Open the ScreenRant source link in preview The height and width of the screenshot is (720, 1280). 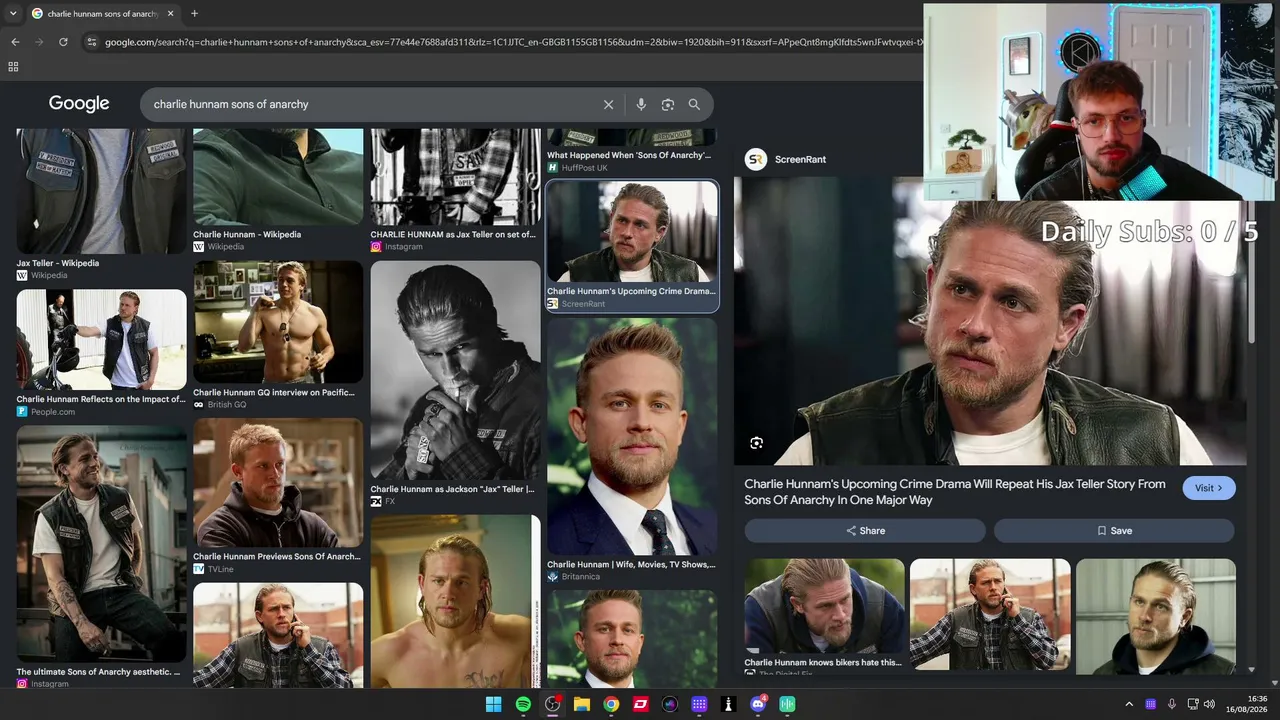pos(800,159)
